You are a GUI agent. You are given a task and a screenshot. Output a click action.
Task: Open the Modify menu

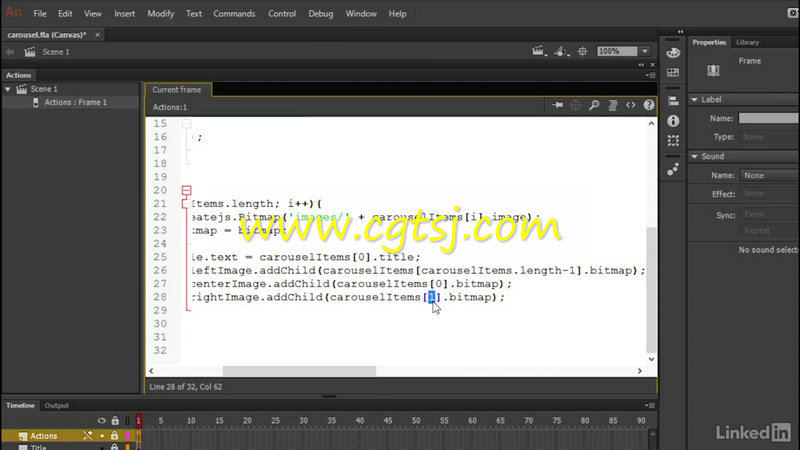[x=161, y=14]
